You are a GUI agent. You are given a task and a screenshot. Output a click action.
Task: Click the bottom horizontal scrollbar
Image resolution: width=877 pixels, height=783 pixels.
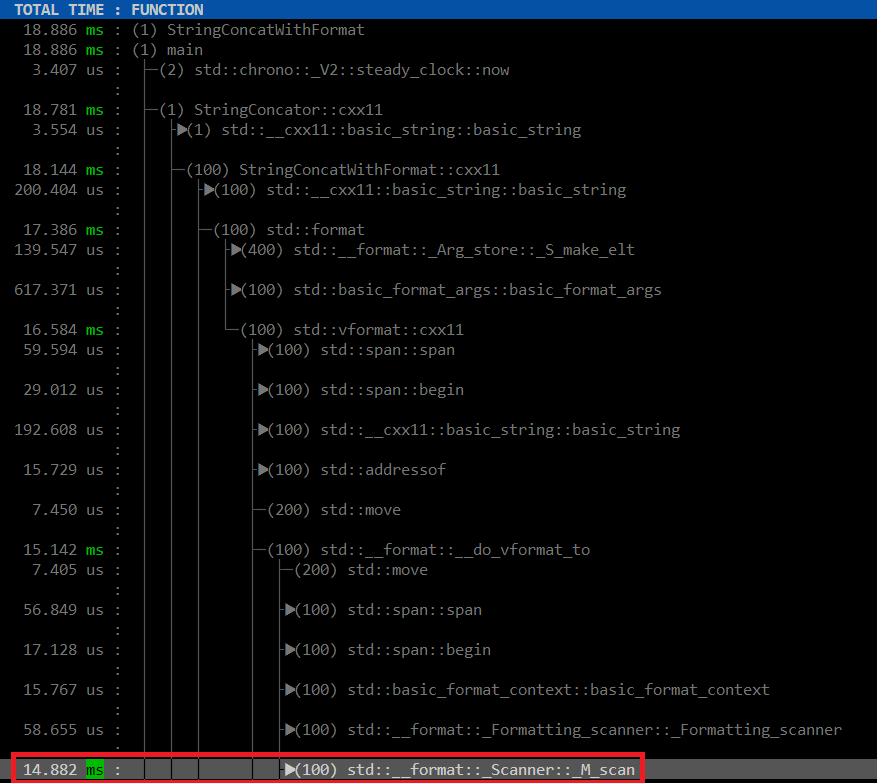click(438, 779)
